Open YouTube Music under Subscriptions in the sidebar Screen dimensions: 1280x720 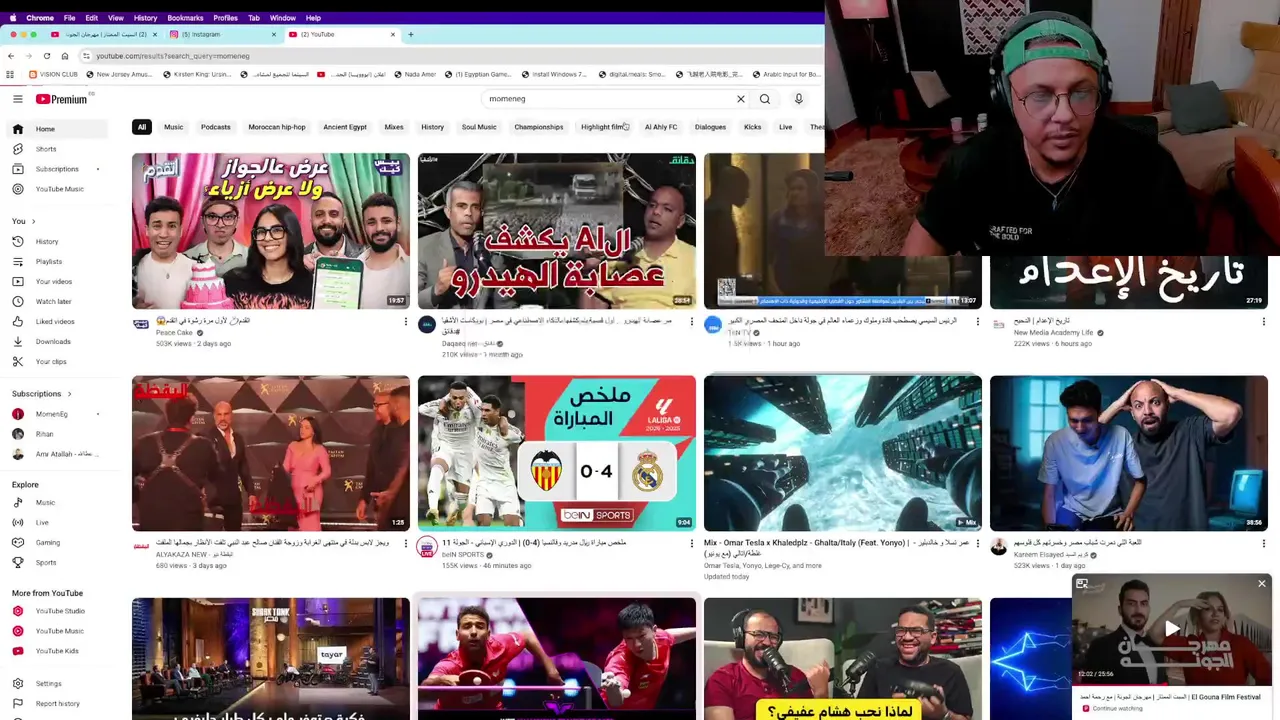point(57,189)
